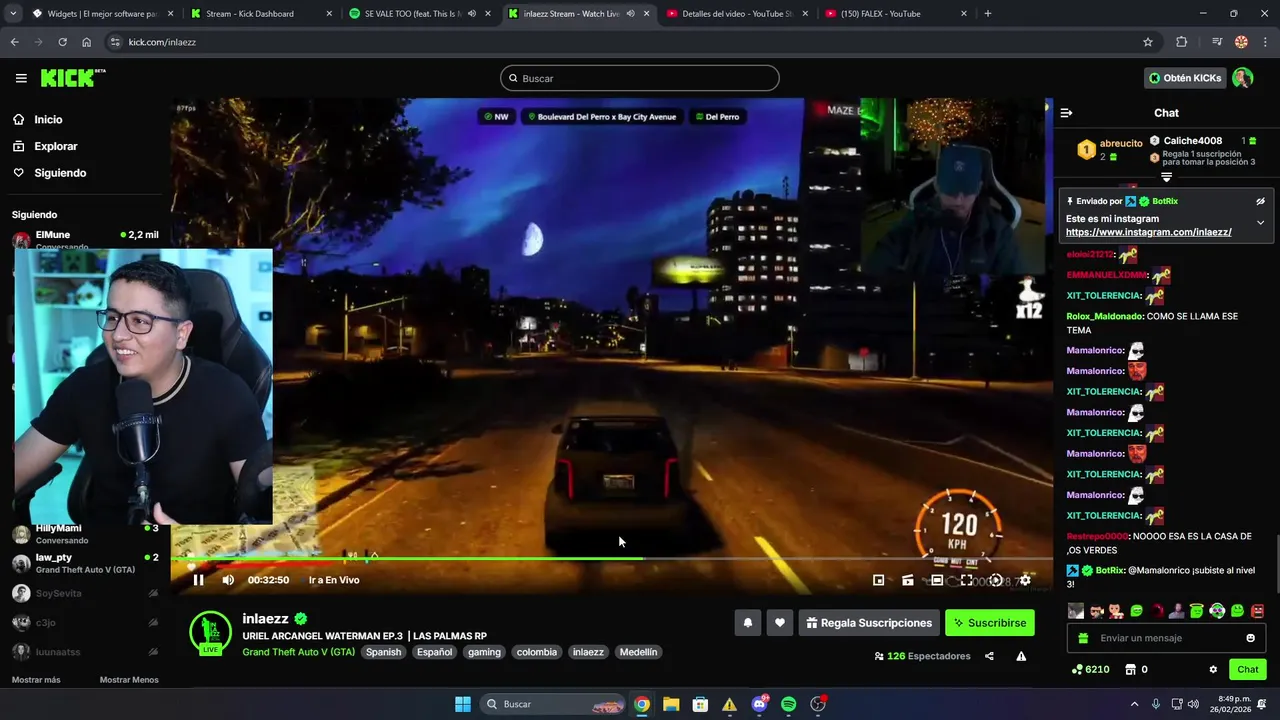The image size is (1280, 720).
Task: Open the player quality settings gear
Action: [x=1025, y=580]
